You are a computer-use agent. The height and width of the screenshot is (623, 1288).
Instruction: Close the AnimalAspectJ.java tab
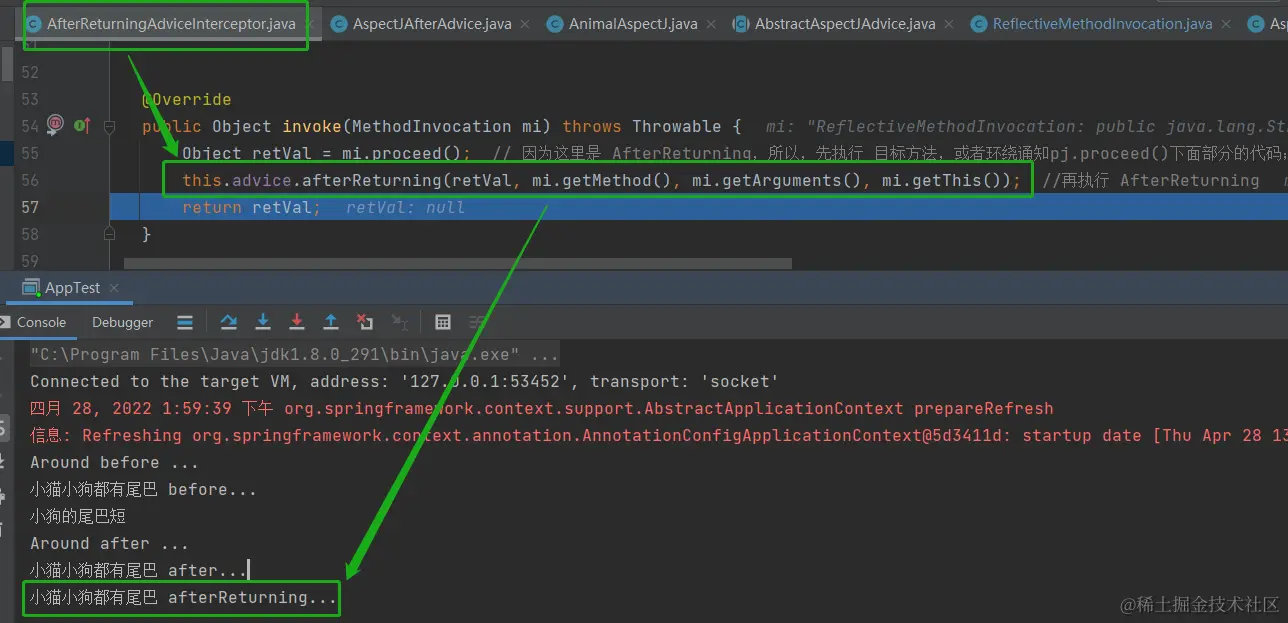tap(713, 24)
